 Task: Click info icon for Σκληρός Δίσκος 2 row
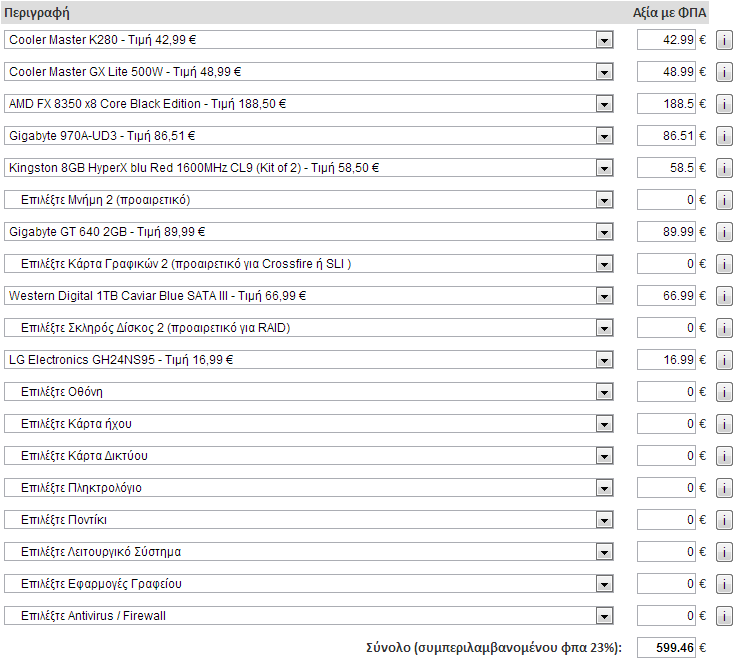(724, 328)
